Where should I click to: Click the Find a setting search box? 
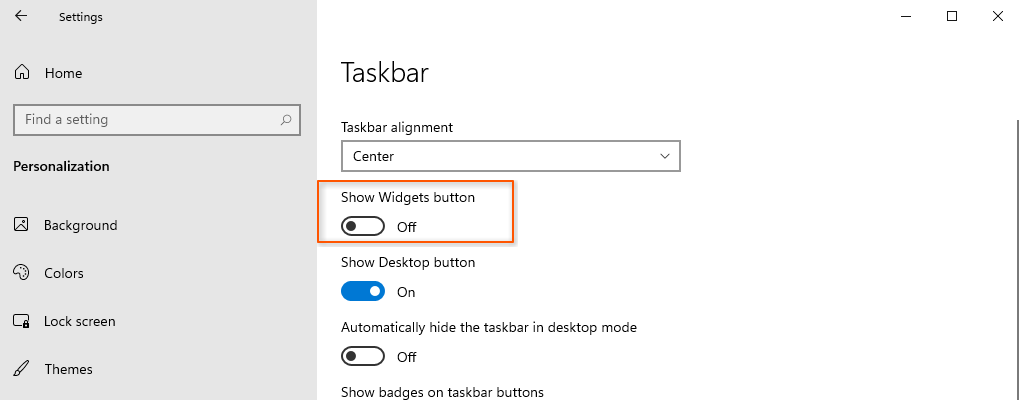click(x=145, y=120)
